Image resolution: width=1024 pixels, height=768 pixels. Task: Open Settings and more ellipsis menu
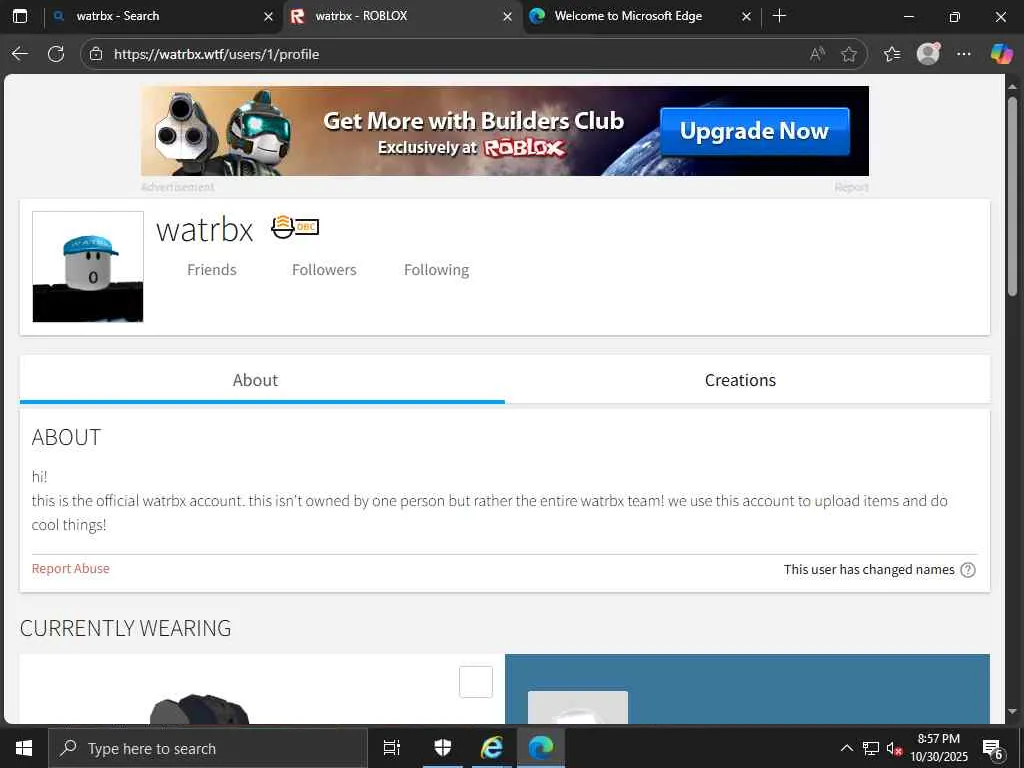click(x=964, y=54)
